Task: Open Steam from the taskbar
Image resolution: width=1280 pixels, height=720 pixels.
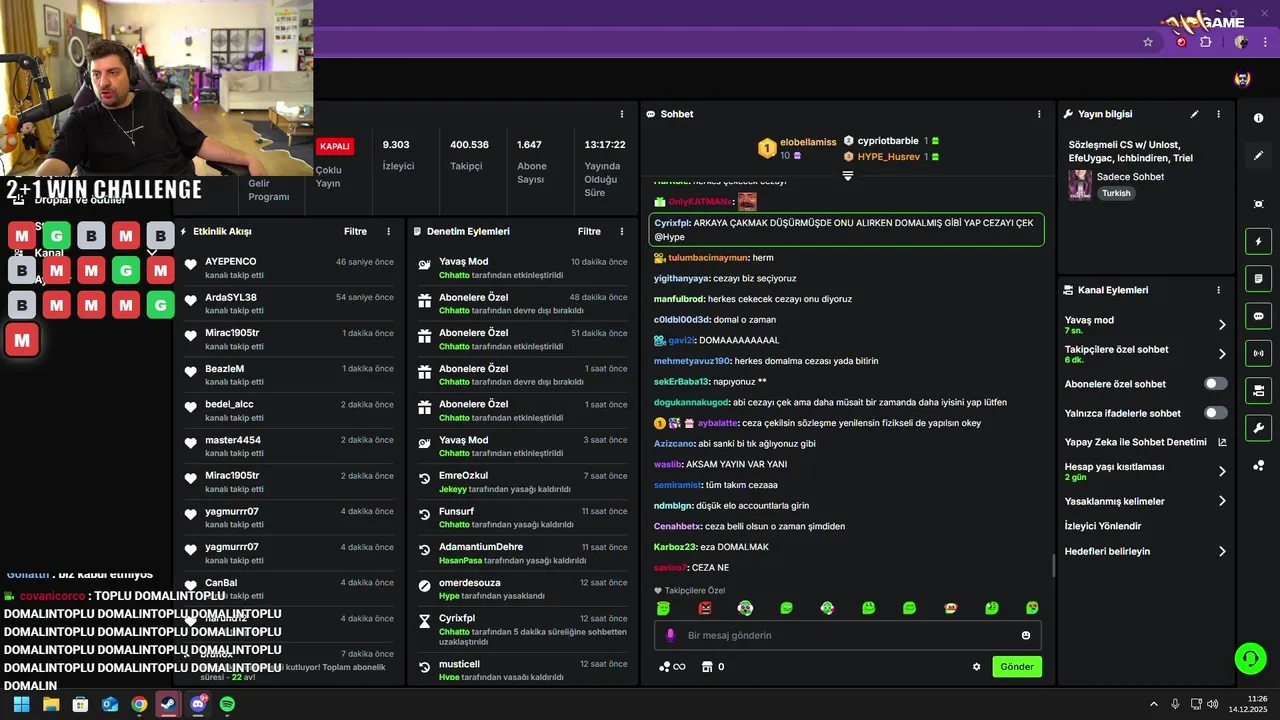Action: [168, 704]
